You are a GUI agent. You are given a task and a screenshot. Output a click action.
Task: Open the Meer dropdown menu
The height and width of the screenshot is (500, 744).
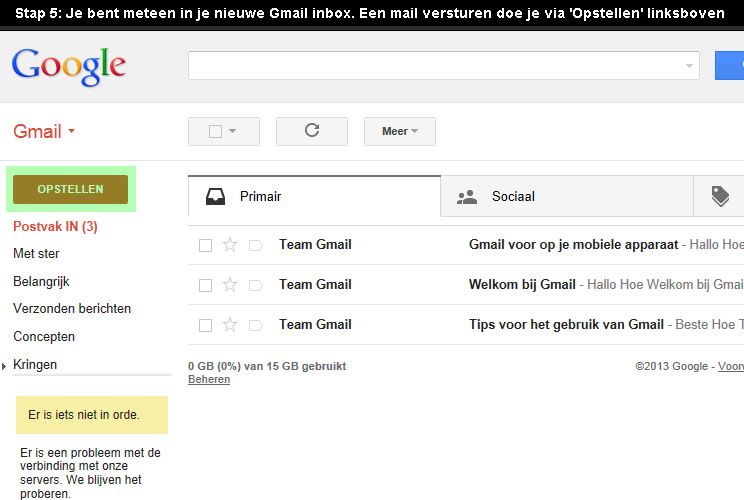pos(400,131)
